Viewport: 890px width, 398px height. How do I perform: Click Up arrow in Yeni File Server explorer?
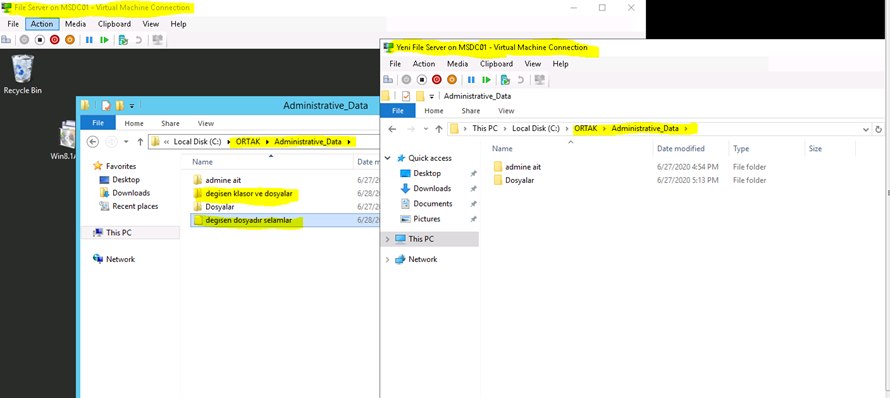(438, 129)
